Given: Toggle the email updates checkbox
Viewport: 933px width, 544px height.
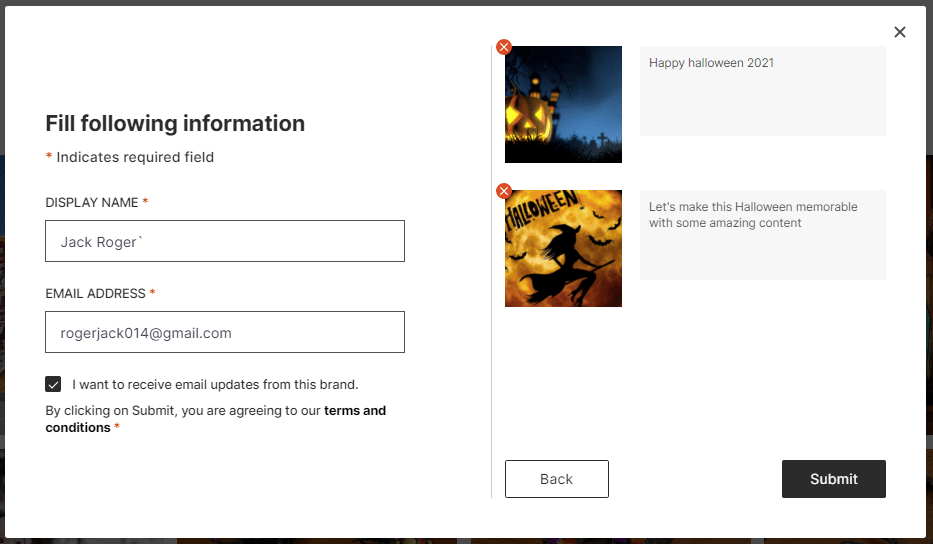Looking at the screenshot, I should pyautogui.click(x=53, y=384).
